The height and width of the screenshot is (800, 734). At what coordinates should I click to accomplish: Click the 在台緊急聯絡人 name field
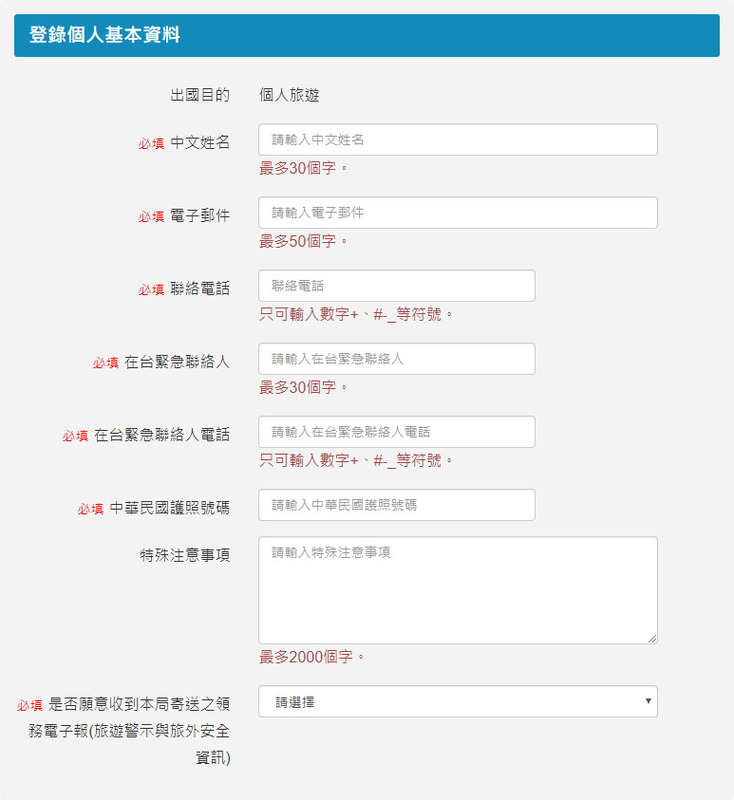[396, 359]
